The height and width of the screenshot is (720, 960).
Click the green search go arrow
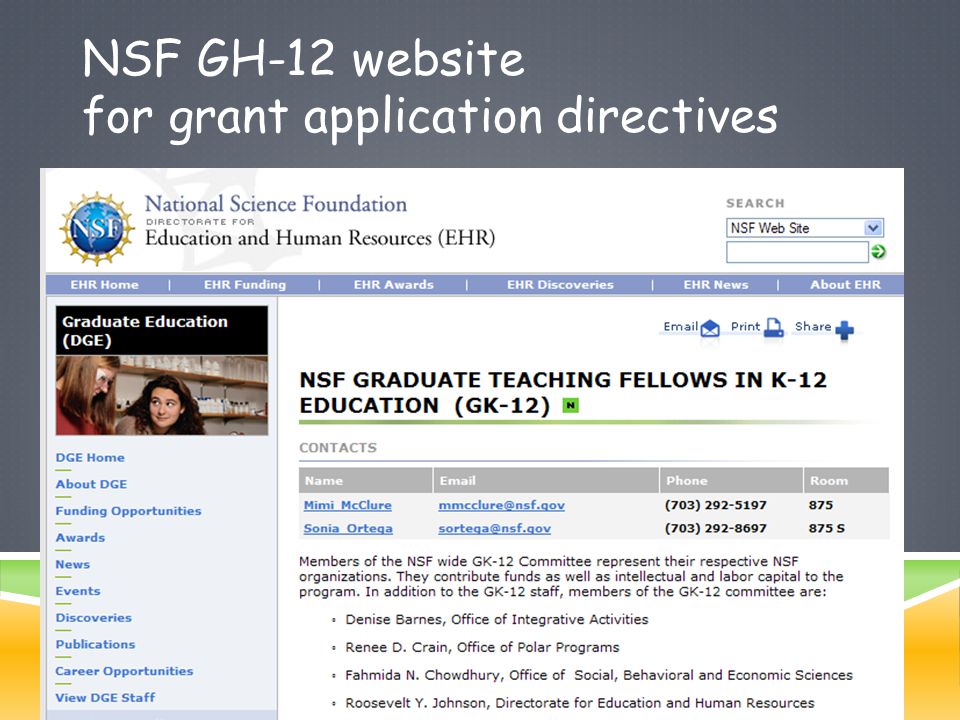click(x=878, y=251)
